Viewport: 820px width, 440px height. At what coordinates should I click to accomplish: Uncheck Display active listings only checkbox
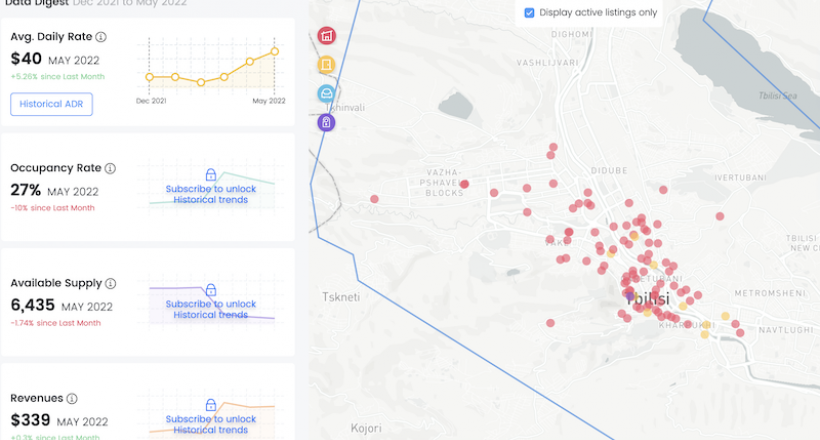(530, 13)
